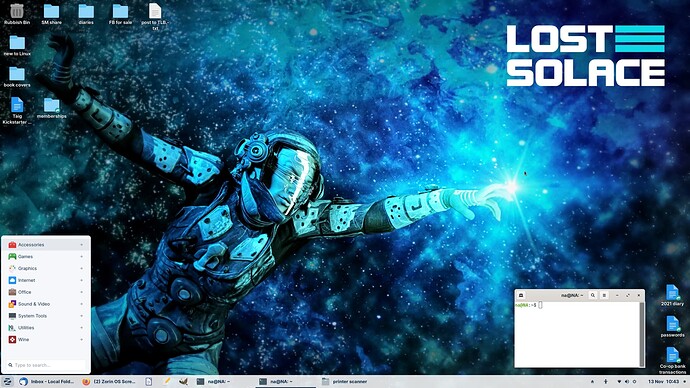The image size is (690, 388).
Task: Expand the System Tools category
Action: click(x=46, y=316)
